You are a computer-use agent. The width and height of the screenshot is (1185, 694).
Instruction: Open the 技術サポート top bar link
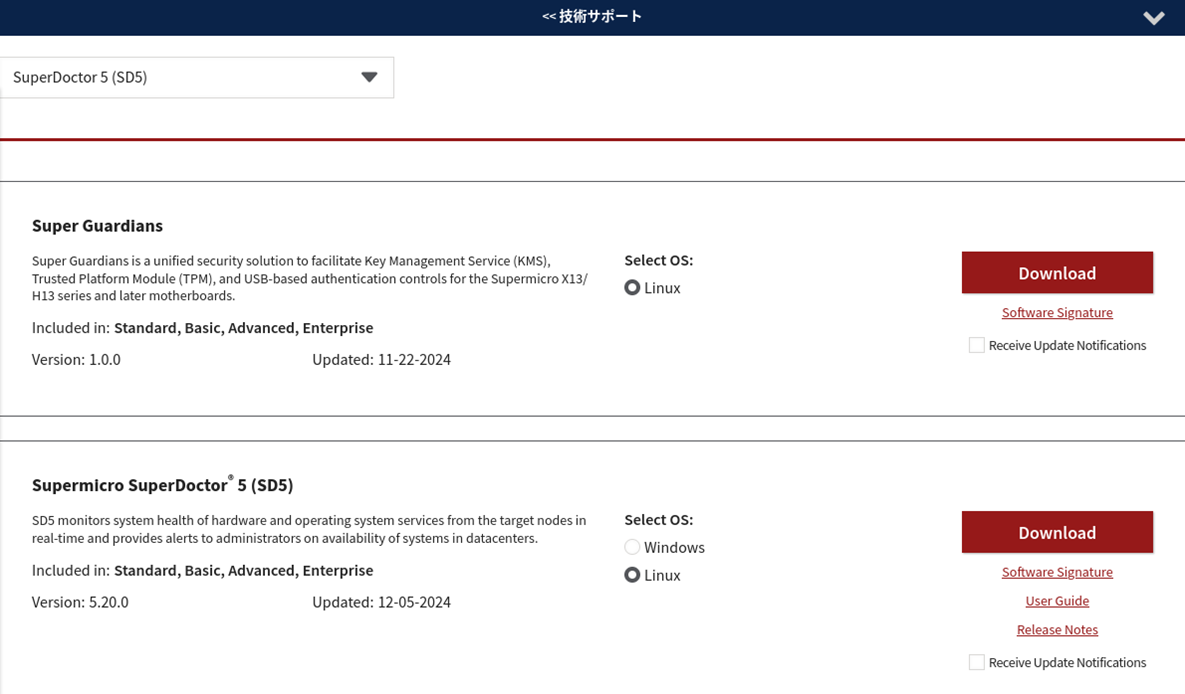(x=592, y=17)
